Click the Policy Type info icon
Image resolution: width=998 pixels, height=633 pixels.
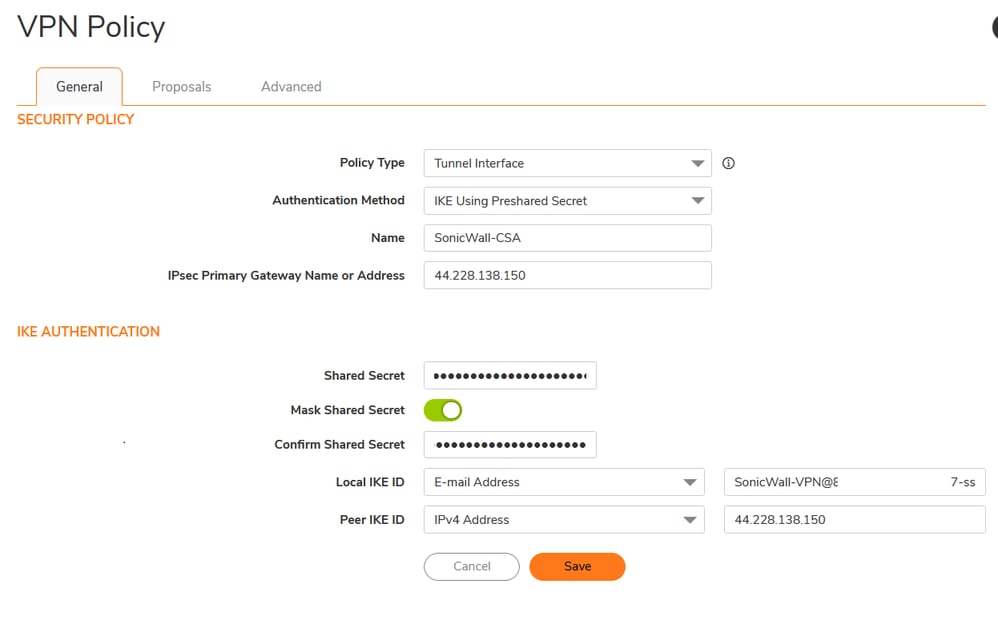tap(728, 163)
